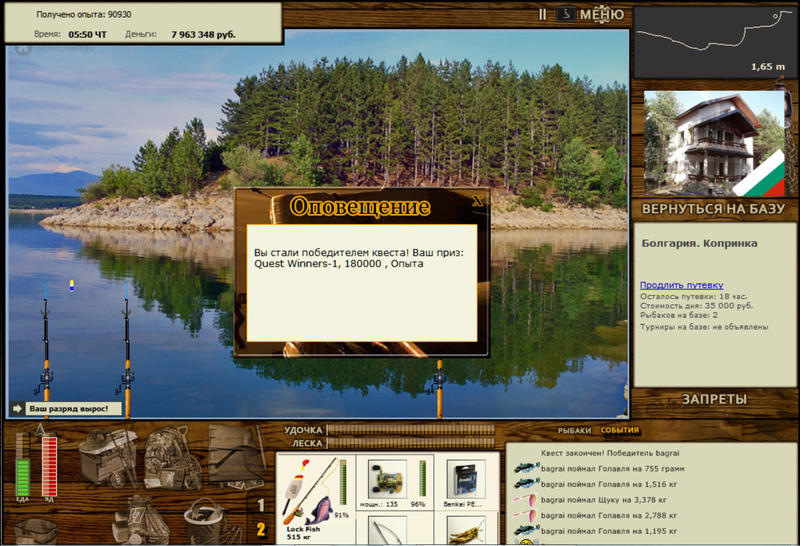Image resolution: width=800 pixels, height=546 pixels.
Task: Click the yellow-blue float in the water
Action: 72,286
